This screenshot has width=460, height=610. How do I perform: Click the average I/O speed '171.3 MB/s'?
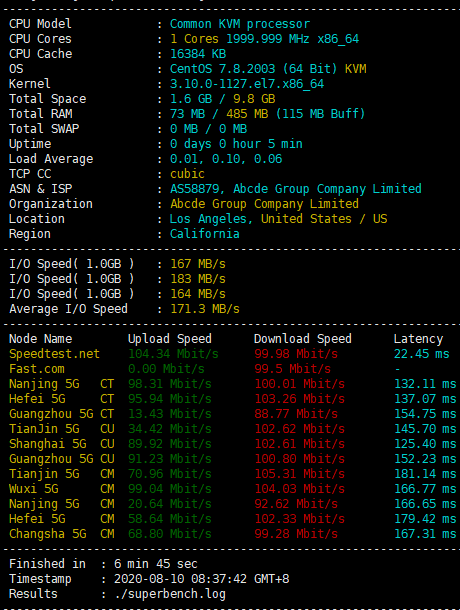point(205,309)
